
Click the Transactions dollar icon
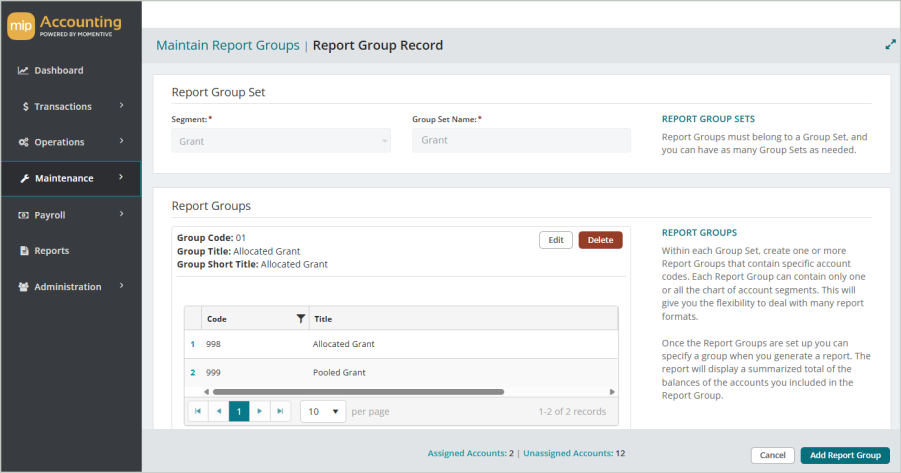click(25, 106)
